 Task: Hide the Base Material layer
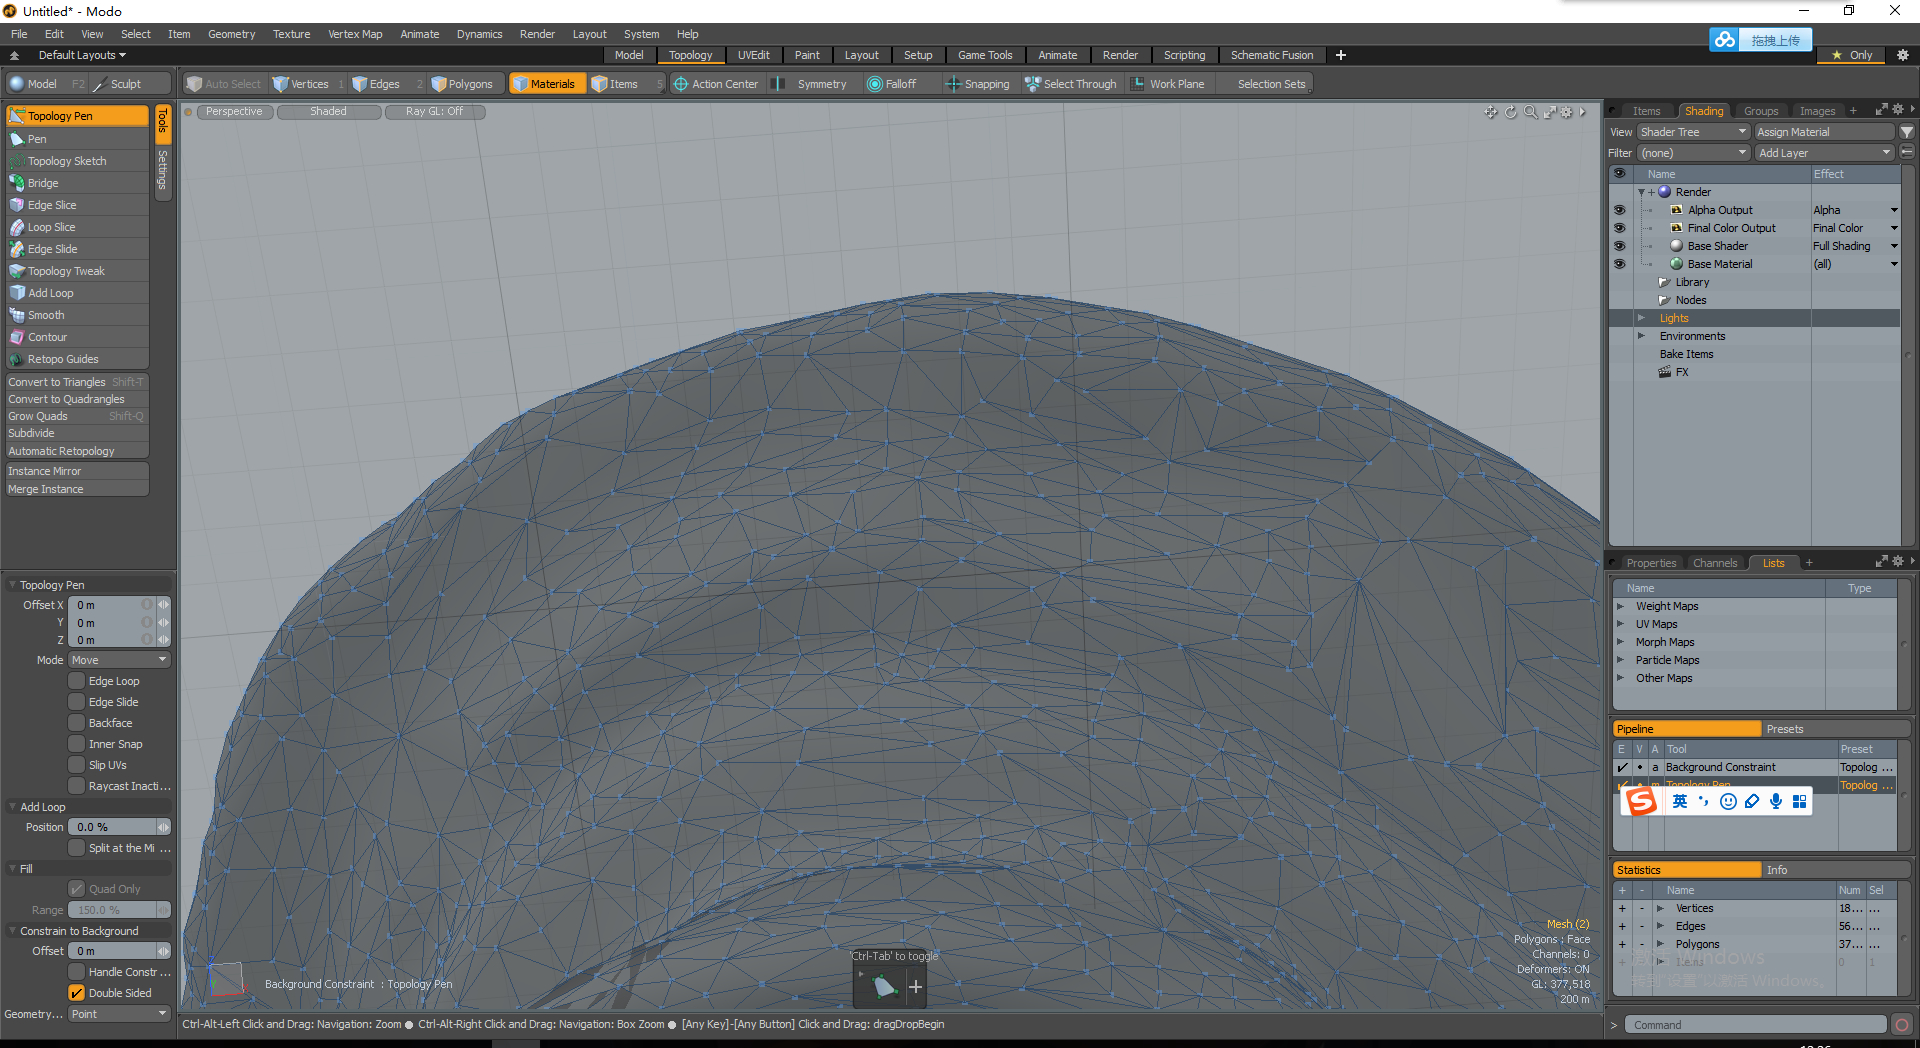point(1619,264)
